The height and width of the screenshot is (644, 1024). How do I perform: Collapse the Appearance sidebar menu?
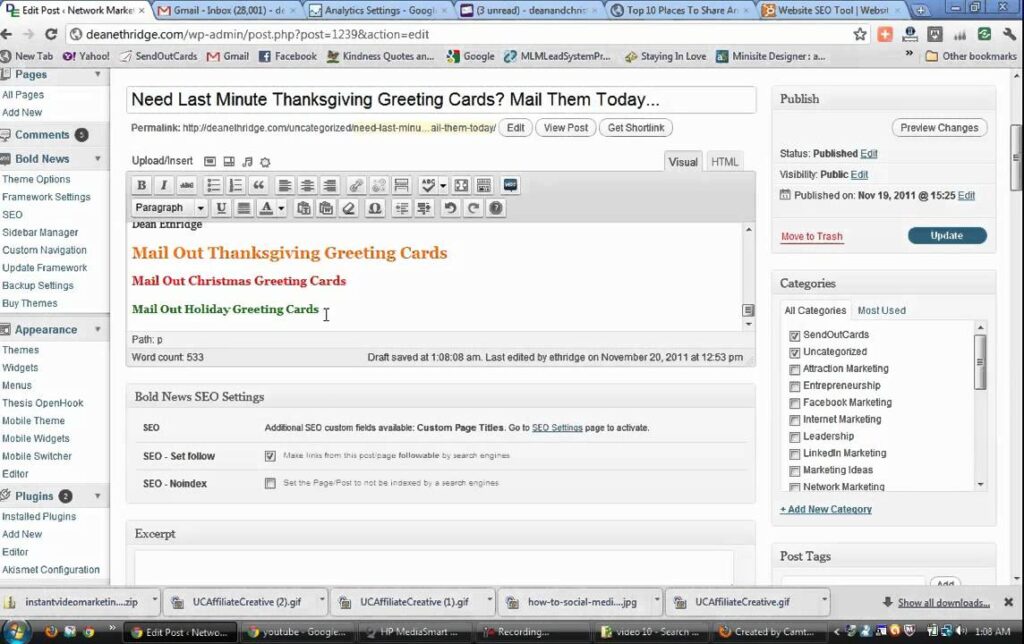point(97,329)
